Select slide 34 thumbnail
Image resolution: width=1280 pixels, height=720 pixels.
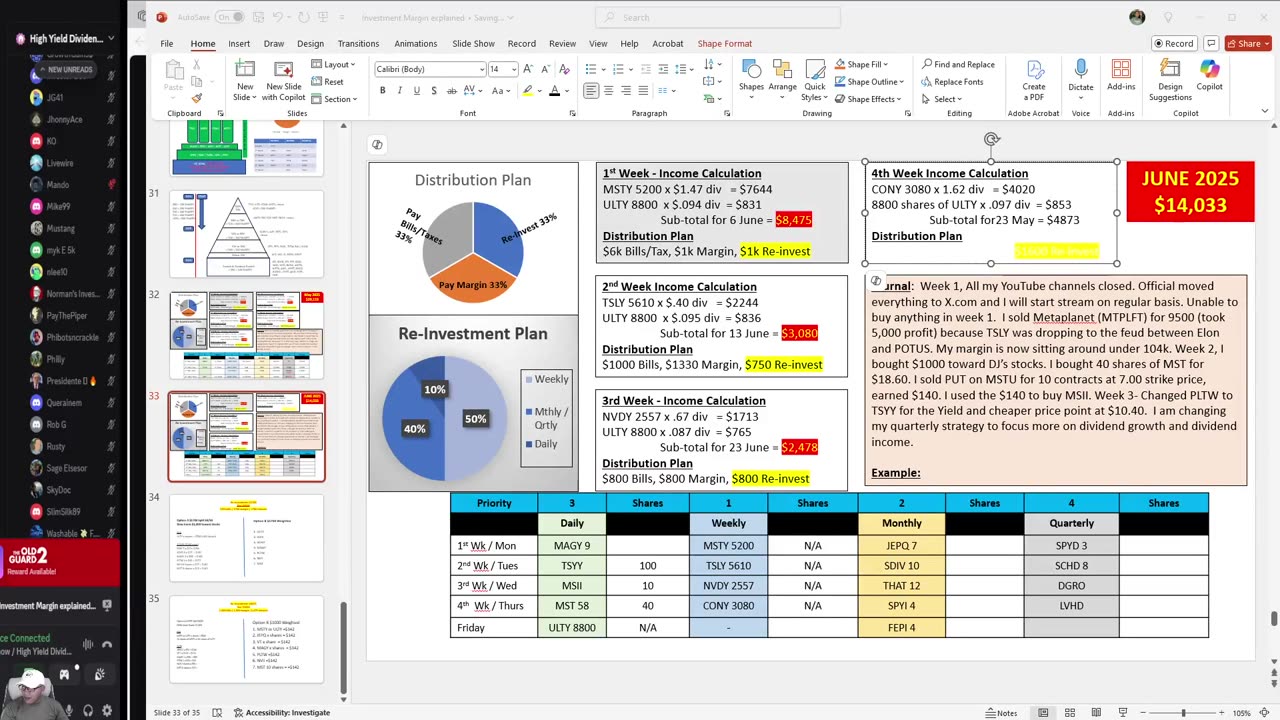247,538
